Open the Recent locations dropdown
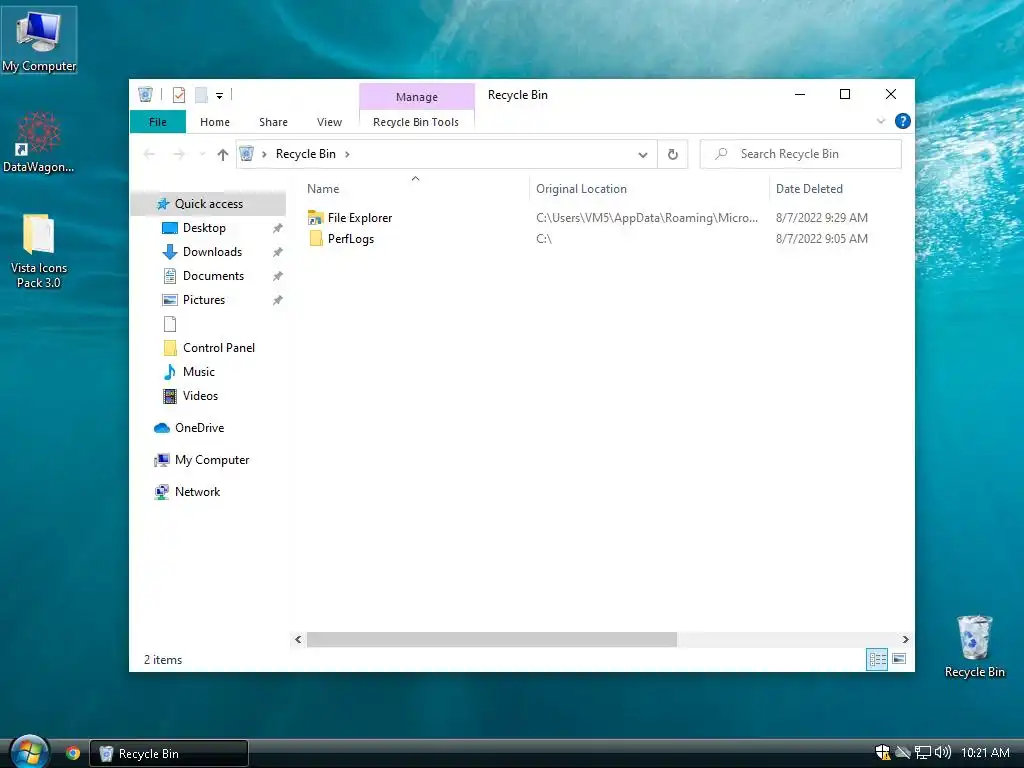 [x=202, y=154]
